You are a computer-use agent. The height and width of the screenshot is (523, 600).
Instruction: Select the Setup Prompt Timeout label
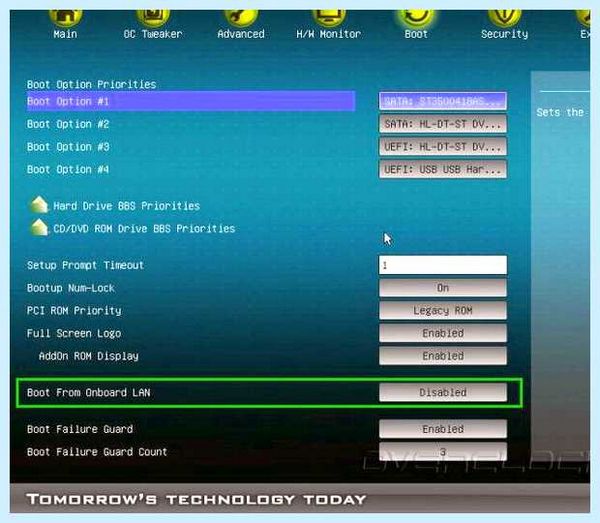85,265
